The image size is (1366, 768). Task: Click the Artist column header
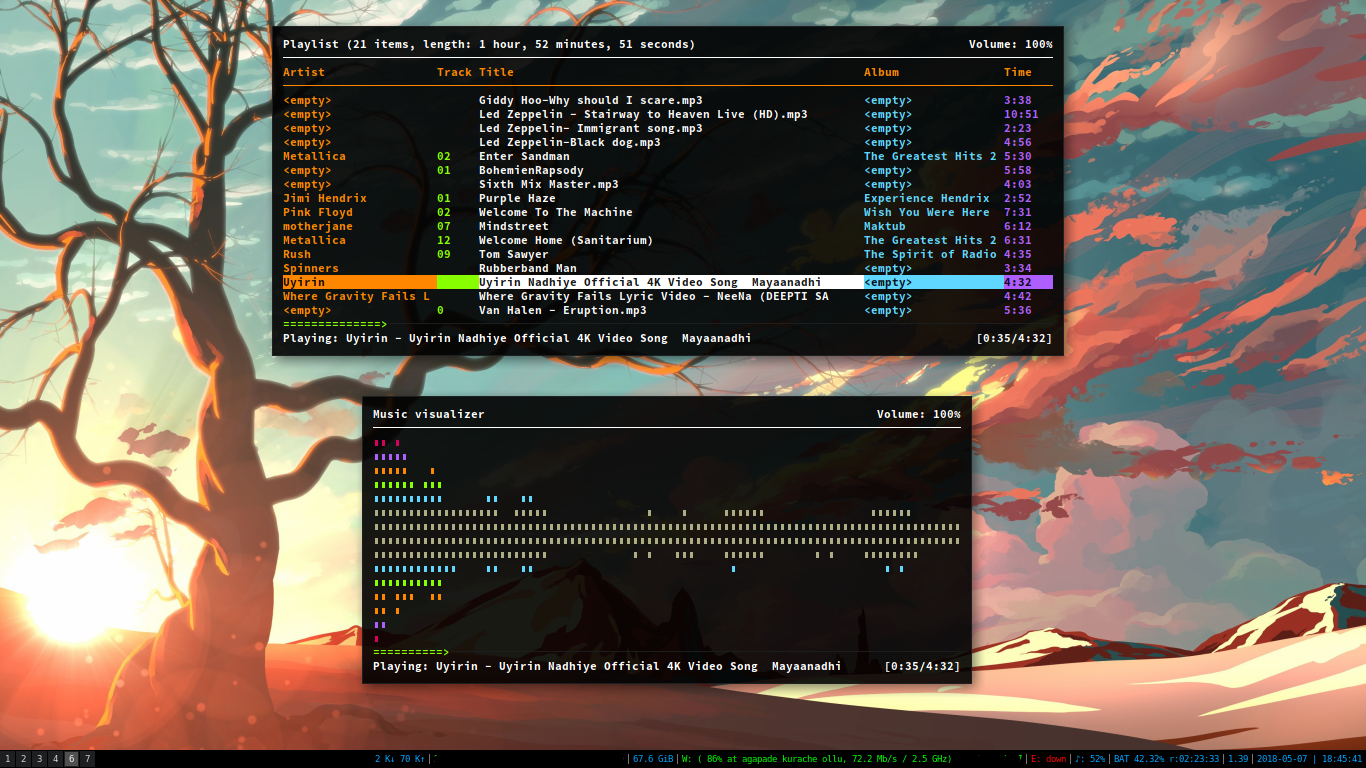click(x=304, y=72)
